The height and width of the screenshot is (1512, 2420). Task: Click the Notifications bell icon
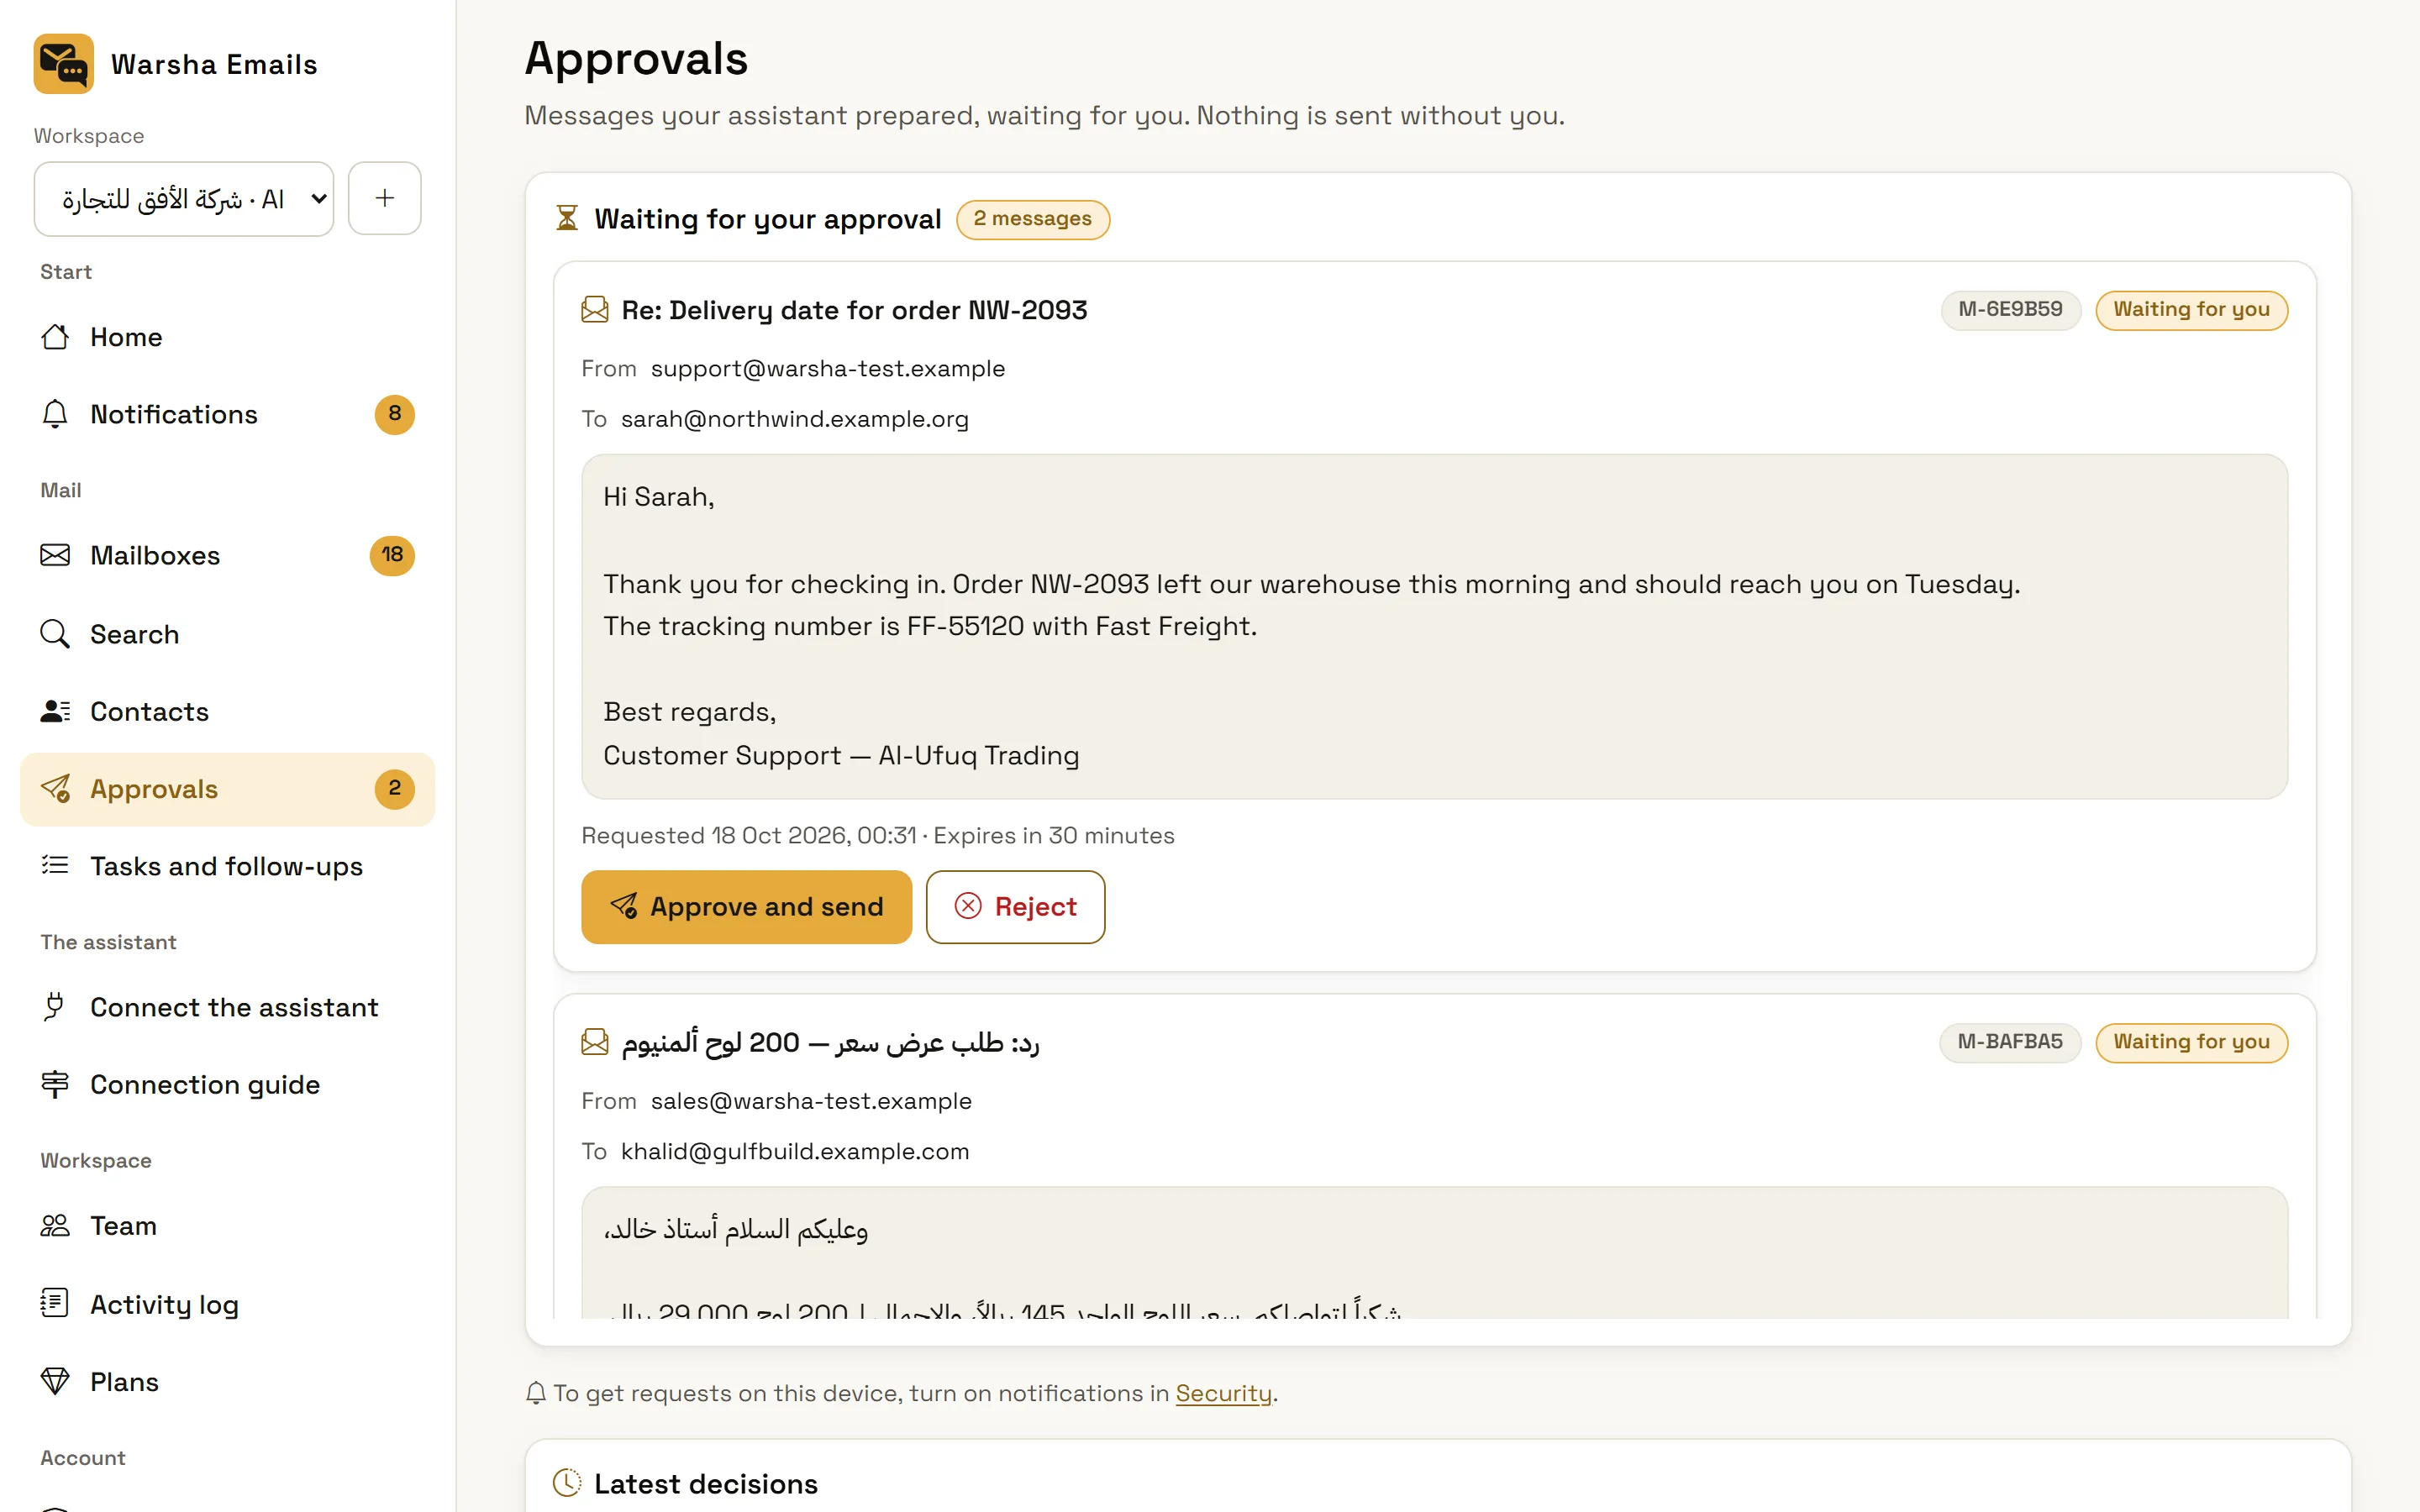pos(55,414)
